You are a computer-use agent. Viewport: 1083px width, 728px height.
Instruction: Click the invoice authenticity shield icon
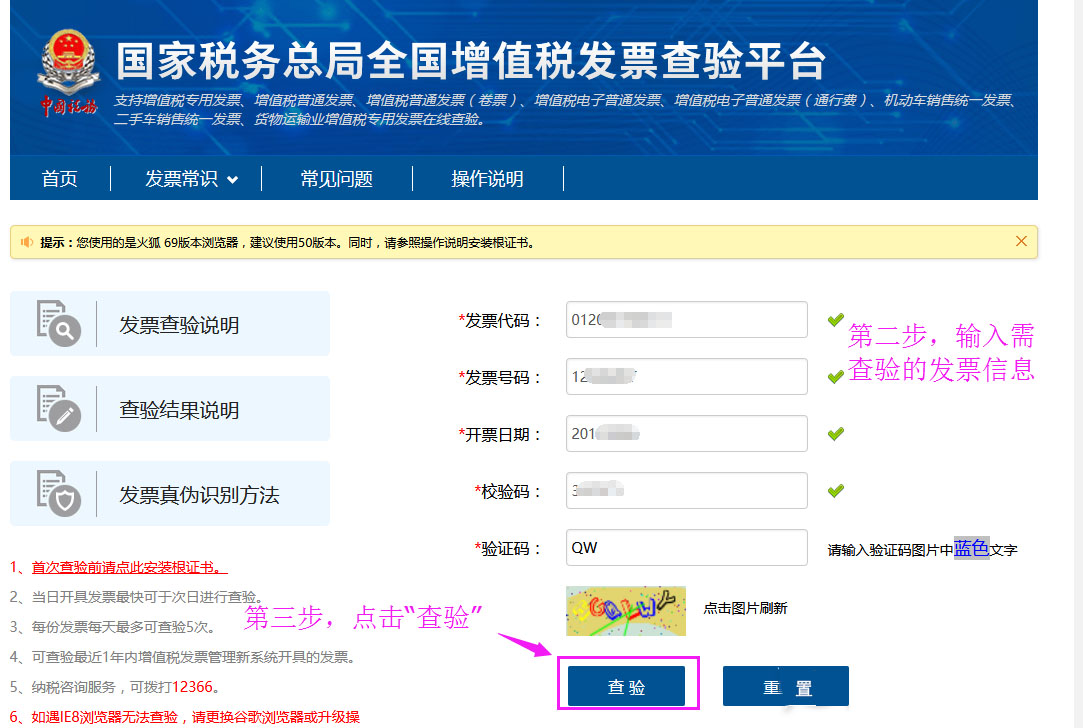pyautogui.click(x=57, y=493)
